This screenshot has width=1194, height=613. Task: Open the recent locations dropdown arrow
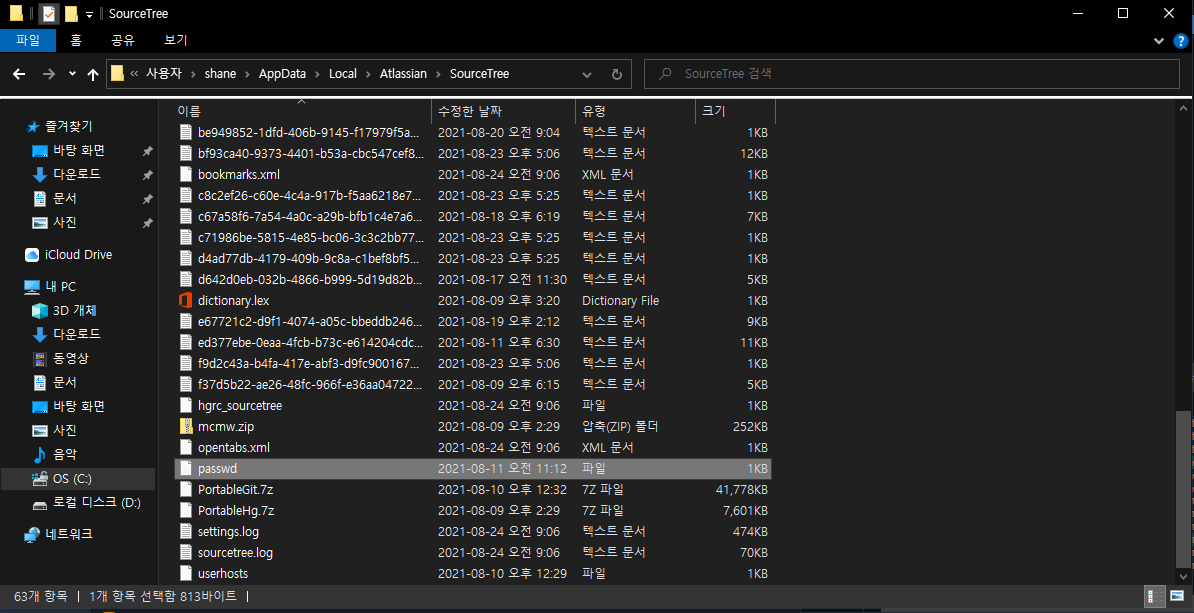click(72, 74)
